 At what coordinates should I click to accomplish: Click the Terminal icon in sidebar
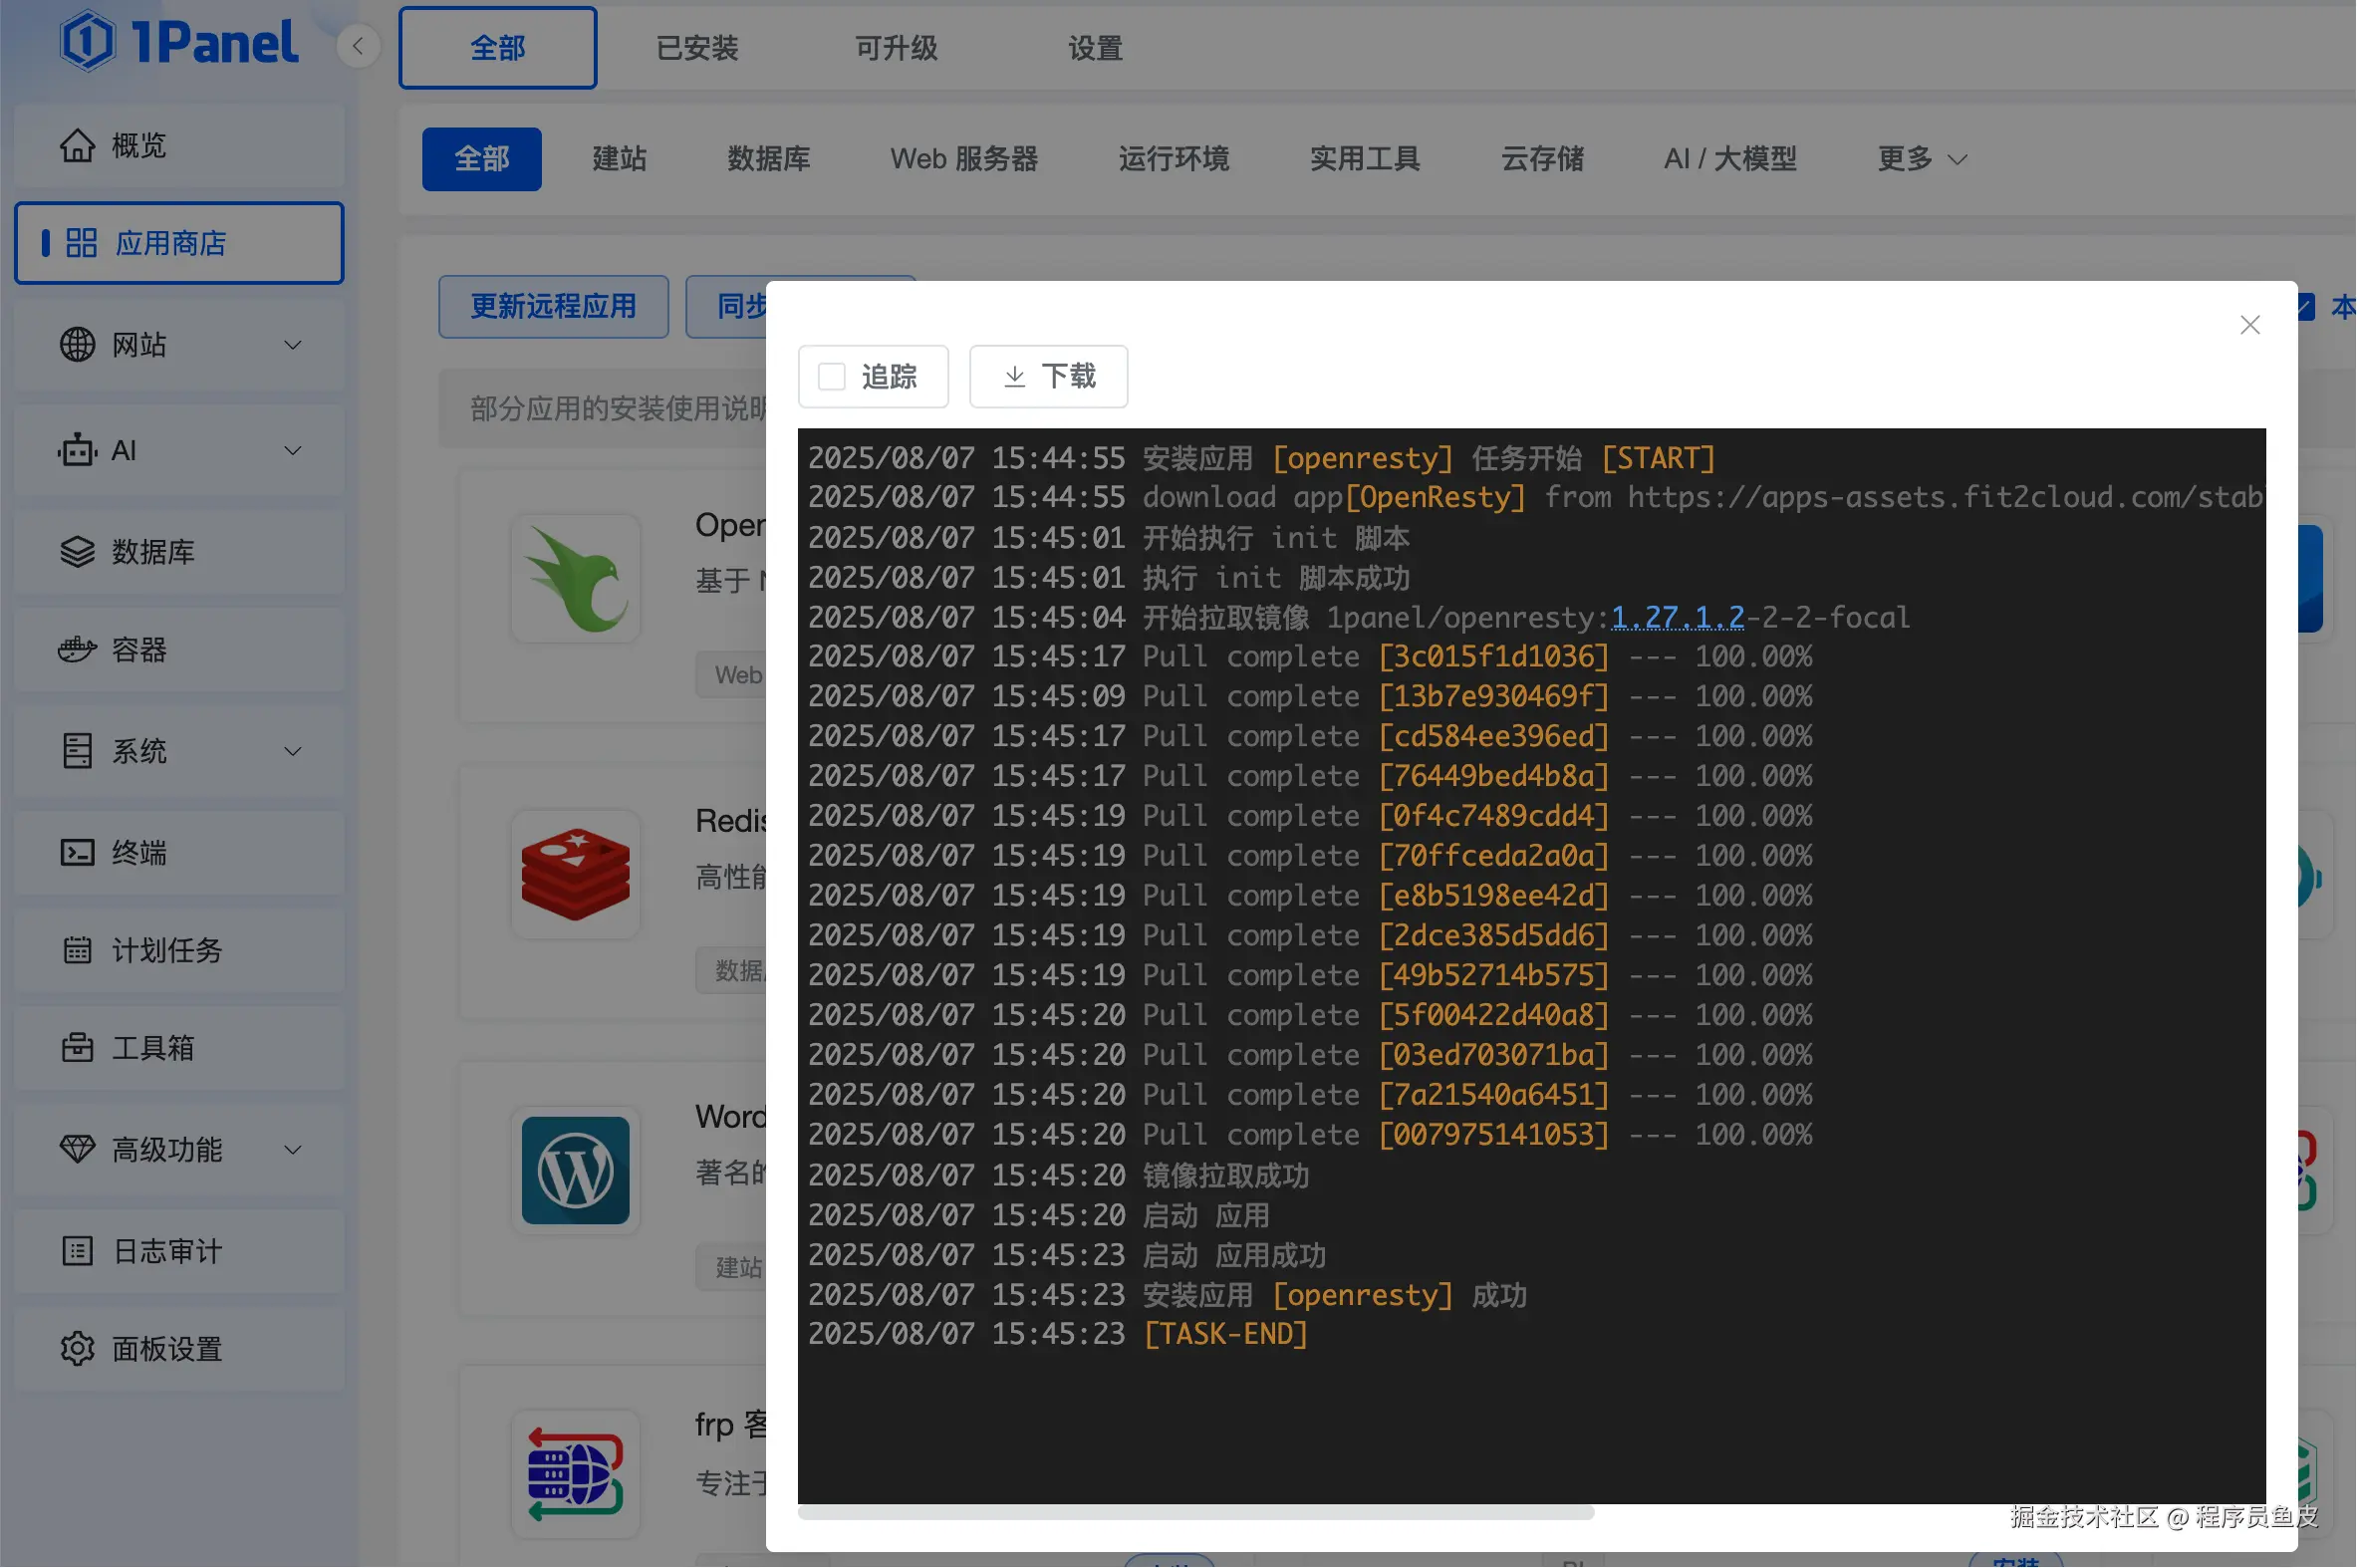(x=77, y=852)
